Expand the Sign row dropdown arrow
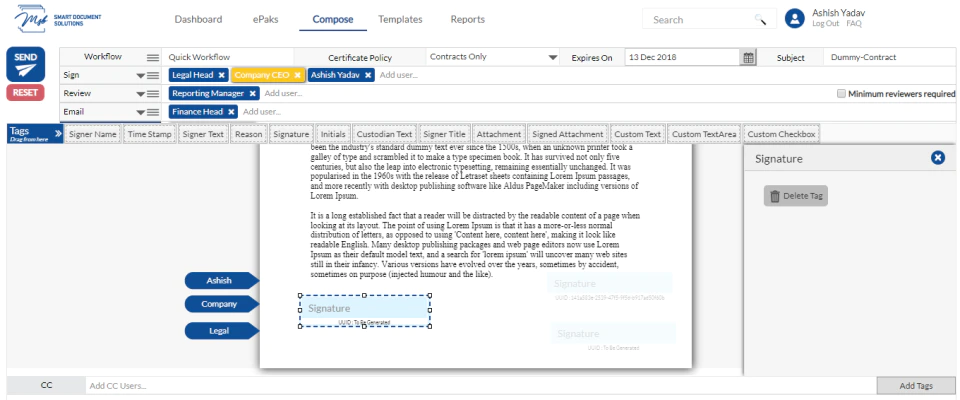Screen dimensions: 960x400 point(140,75)
